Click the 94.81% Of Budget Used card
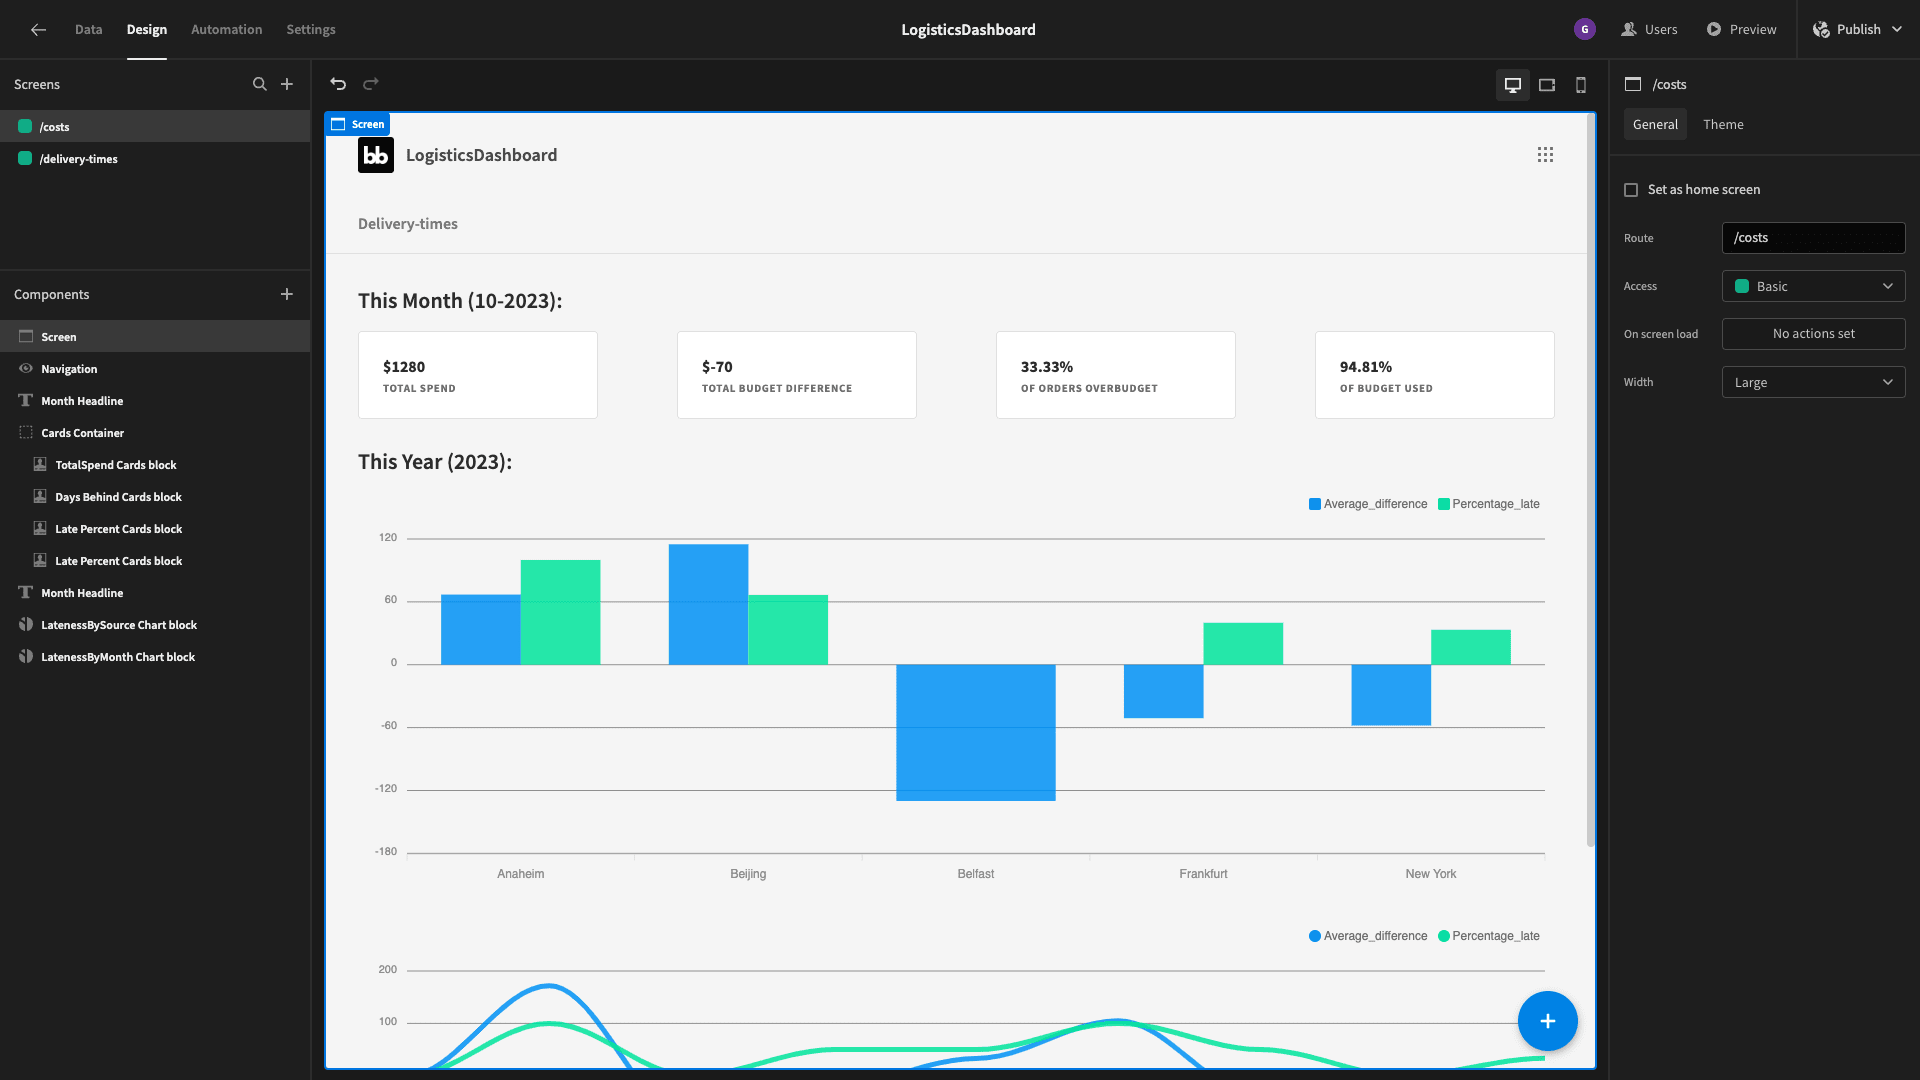Viewport: 1920px width, 1080px height. [1434, 375]
